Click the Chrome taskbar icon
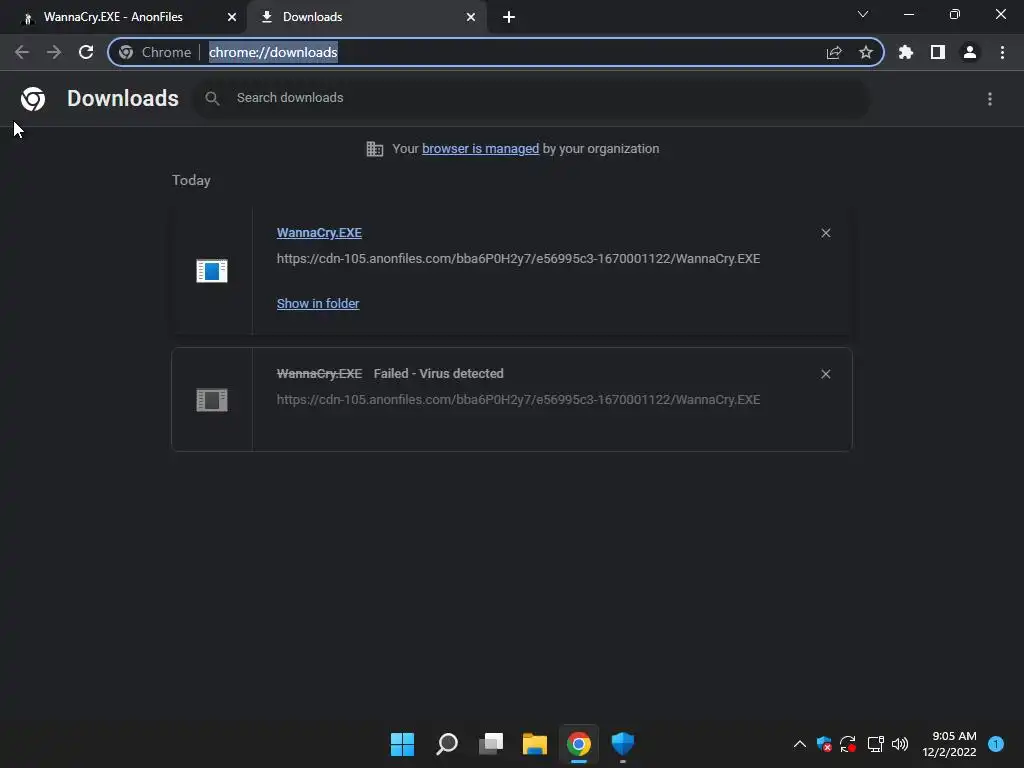This screenshot has width=1024, height=768. 579,744
